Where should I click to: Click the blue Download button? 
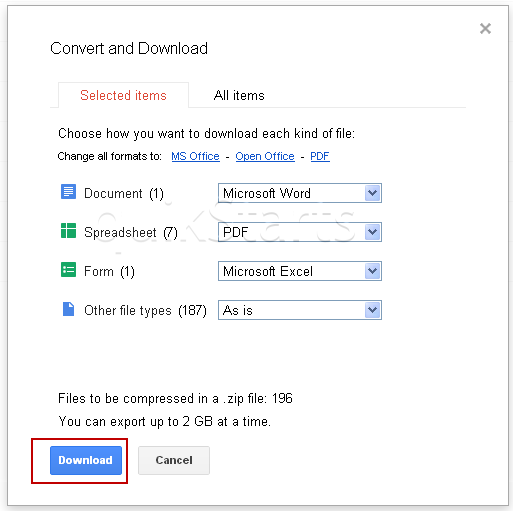[86, 460]
